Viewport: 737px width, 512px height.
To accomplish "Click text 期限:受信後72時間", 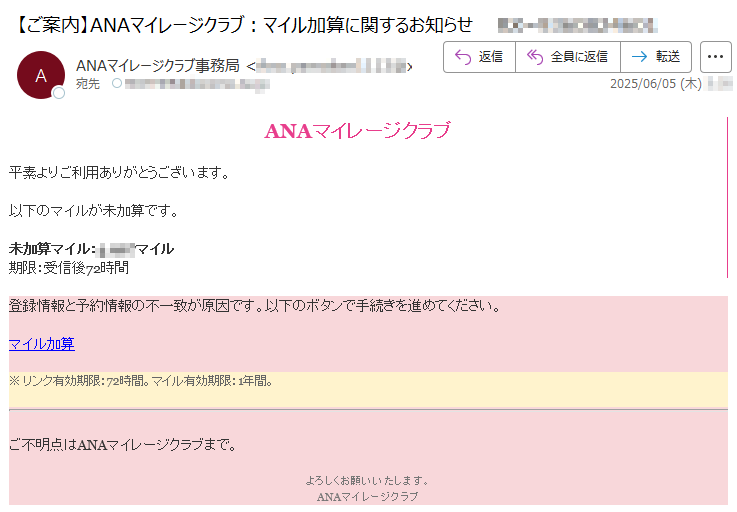I will (69, 268).
